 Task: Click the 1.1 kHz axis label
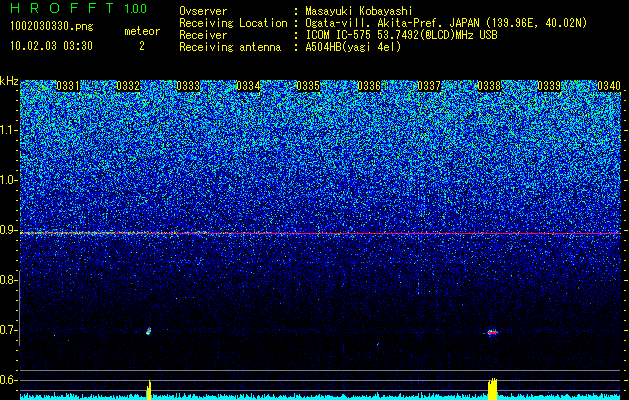tap(8, 130)
